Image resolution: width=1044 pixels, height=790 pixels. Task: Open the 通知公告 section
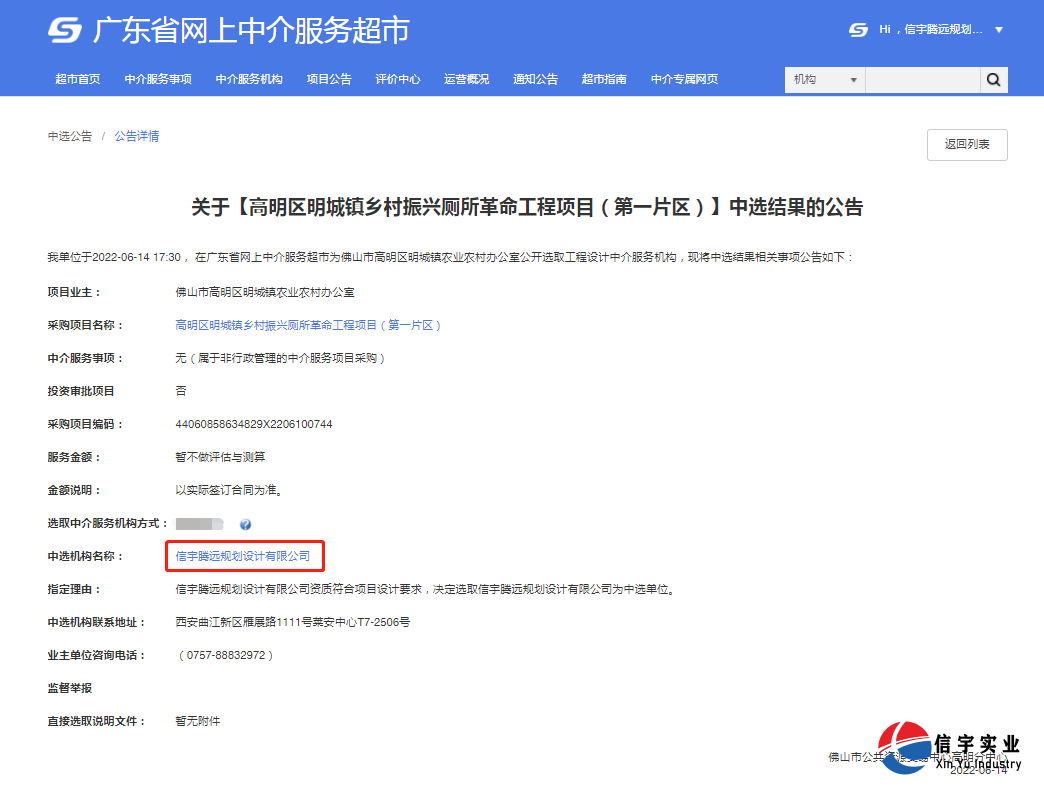(x=535, y=79)
